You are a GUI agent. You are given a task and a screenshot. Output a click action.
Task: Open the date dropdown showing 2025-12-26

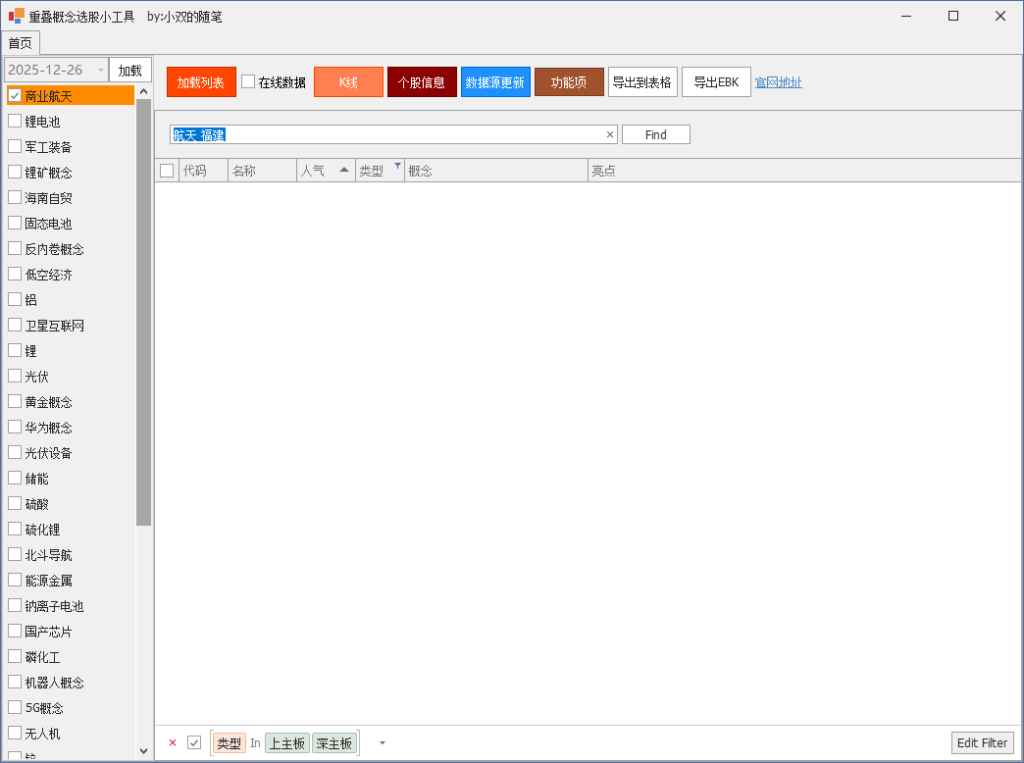pos(99,70)
